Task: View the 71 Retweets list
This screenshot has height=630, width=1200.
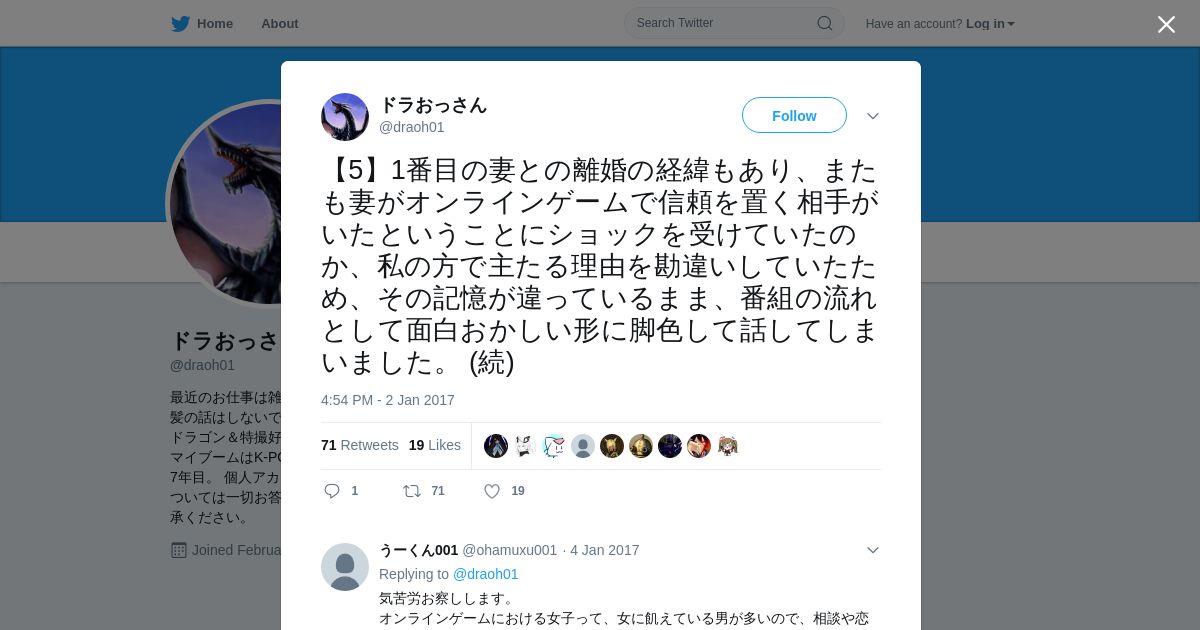Action: click(x=360, y=445)
